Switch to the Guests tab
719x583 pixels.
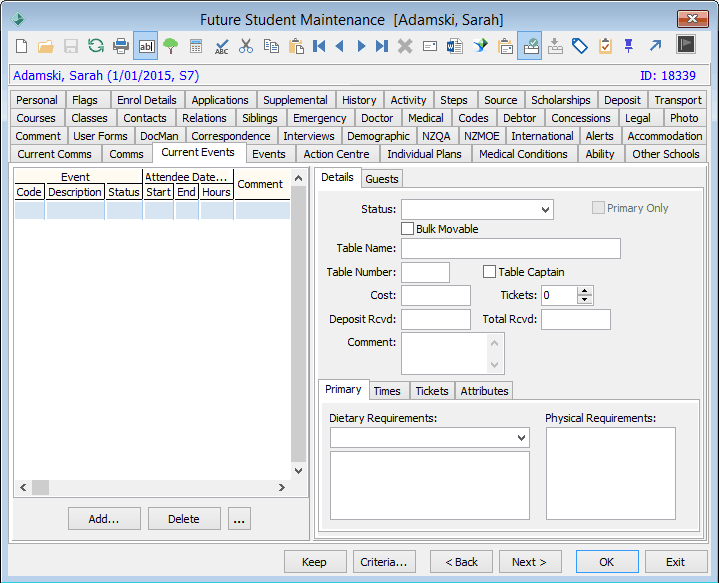382,179
